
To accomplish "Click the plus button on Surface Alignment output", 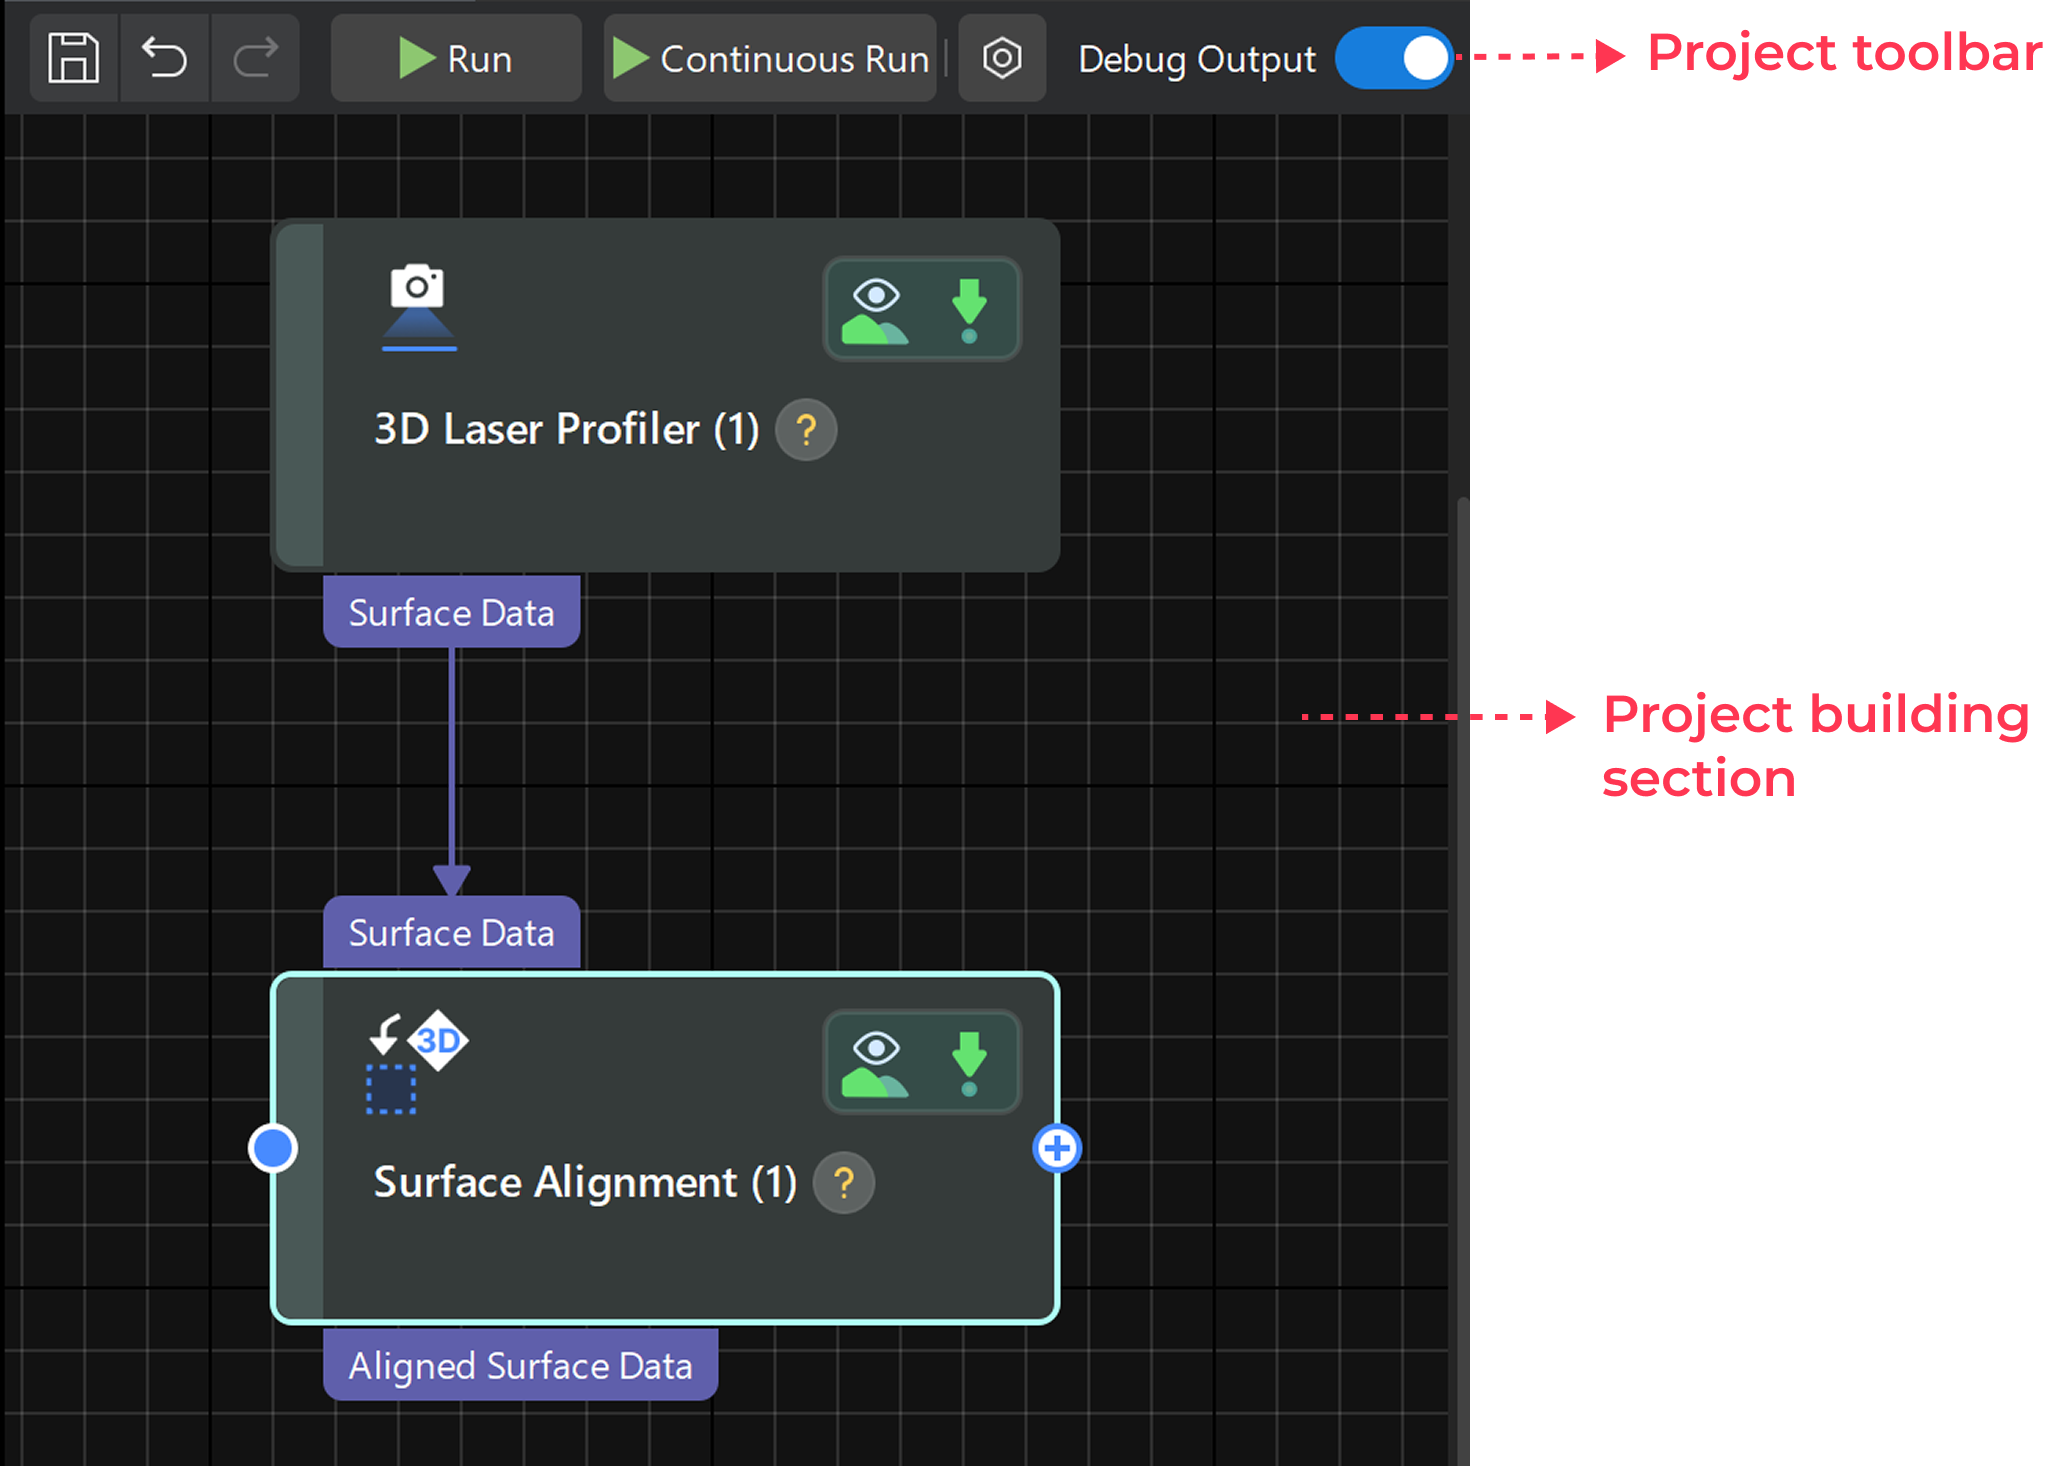I will click(1056, 1150).
